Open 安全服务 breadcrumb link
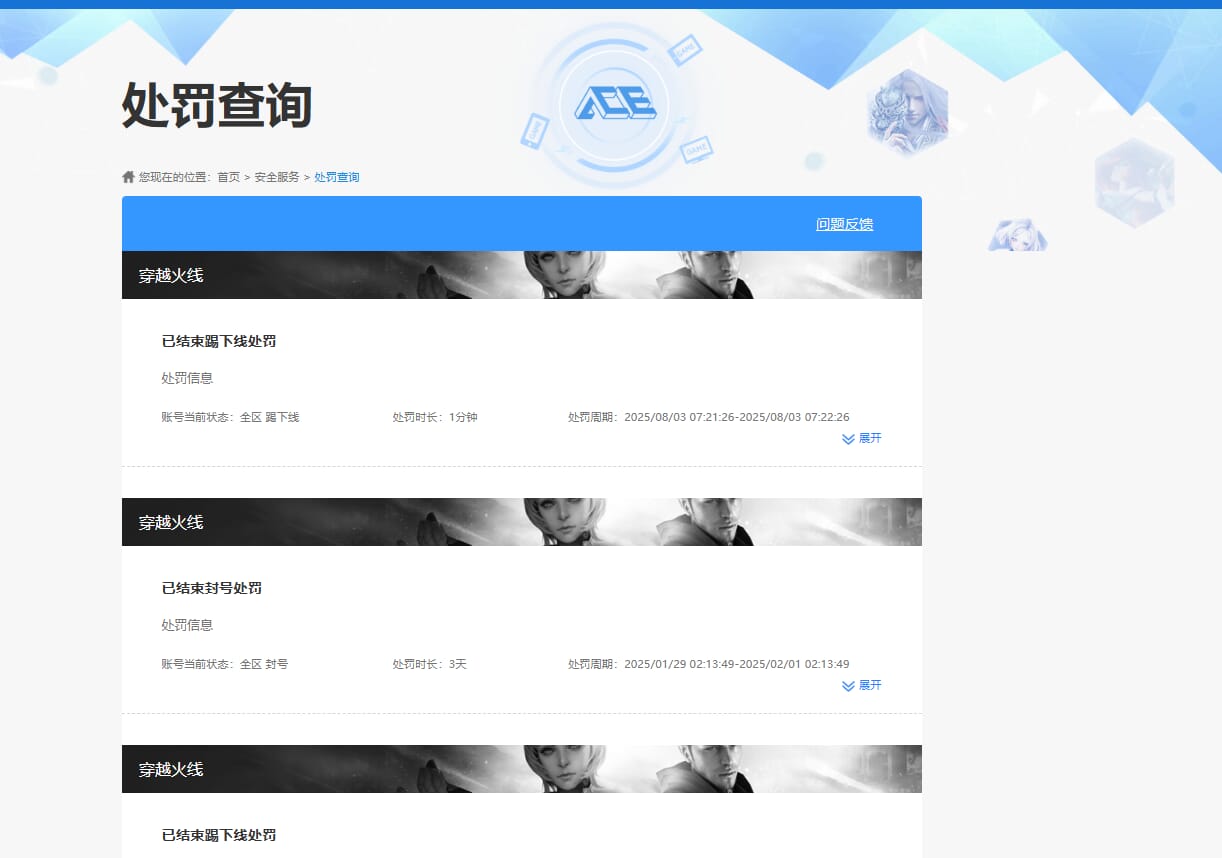The height and width of the screenshot is (858, 1222). click(x=277, y=177)
